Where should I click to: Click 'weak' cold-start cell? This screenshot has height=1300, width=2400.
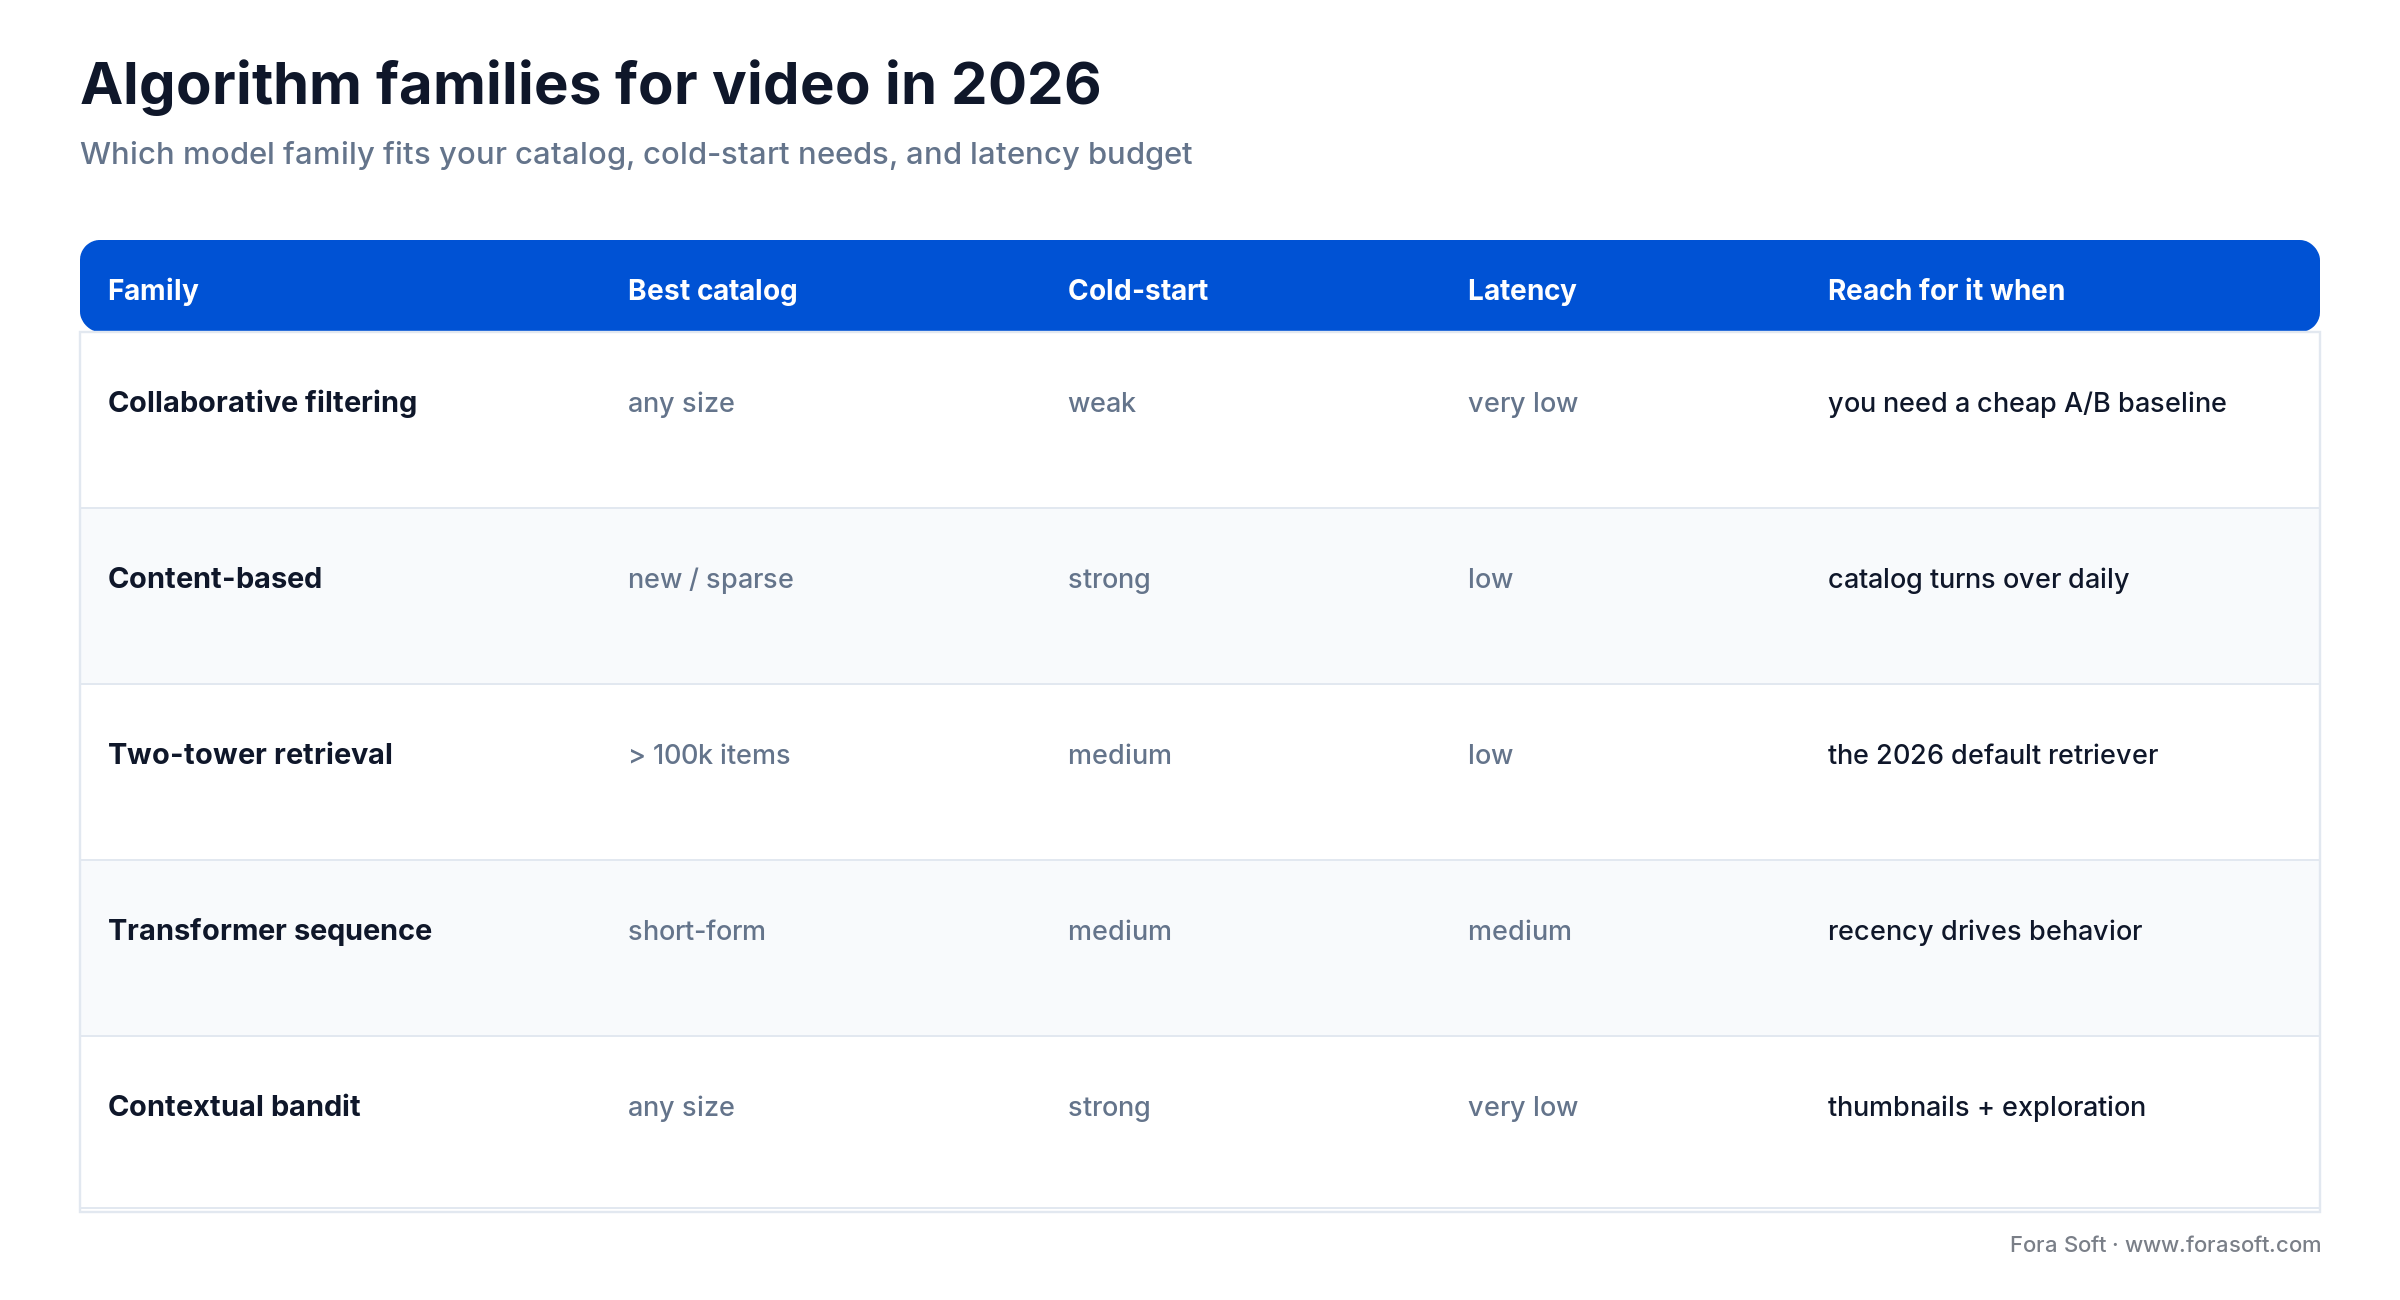click(x=1102, y=403)
